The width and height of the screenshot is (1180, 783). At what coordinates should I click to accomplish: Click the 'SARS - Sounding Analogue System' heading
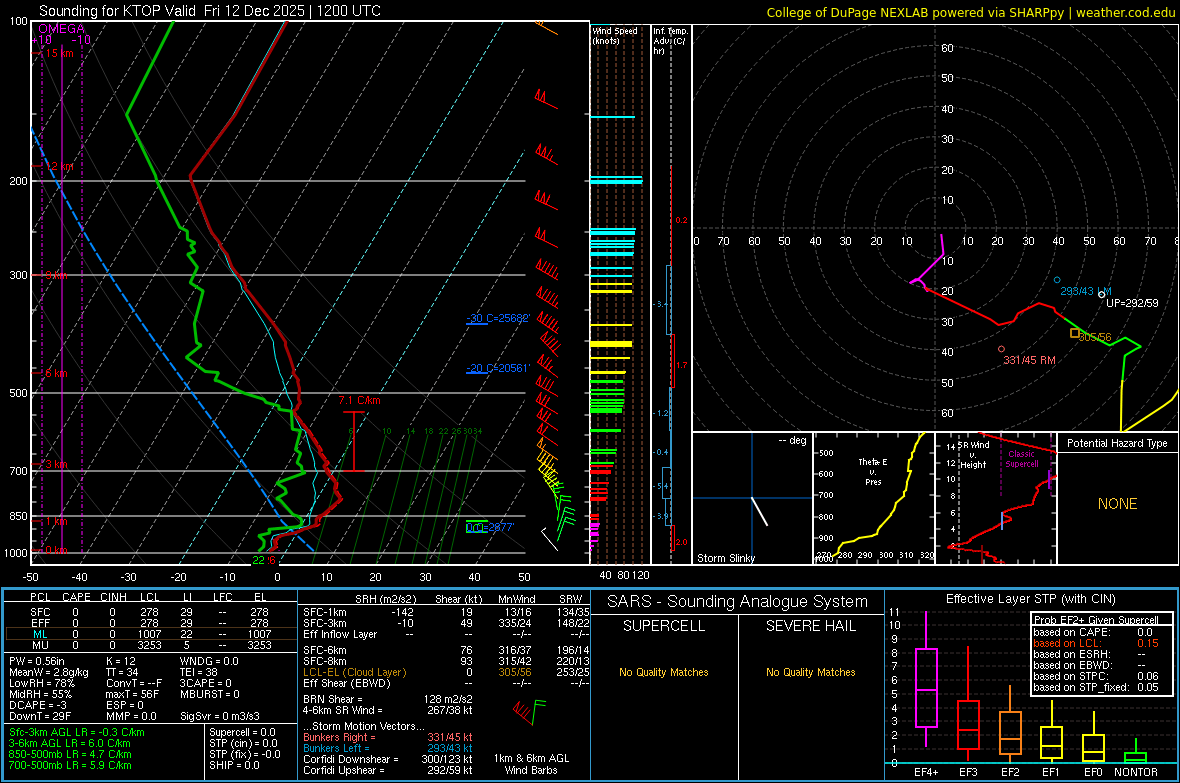point(738,602)
